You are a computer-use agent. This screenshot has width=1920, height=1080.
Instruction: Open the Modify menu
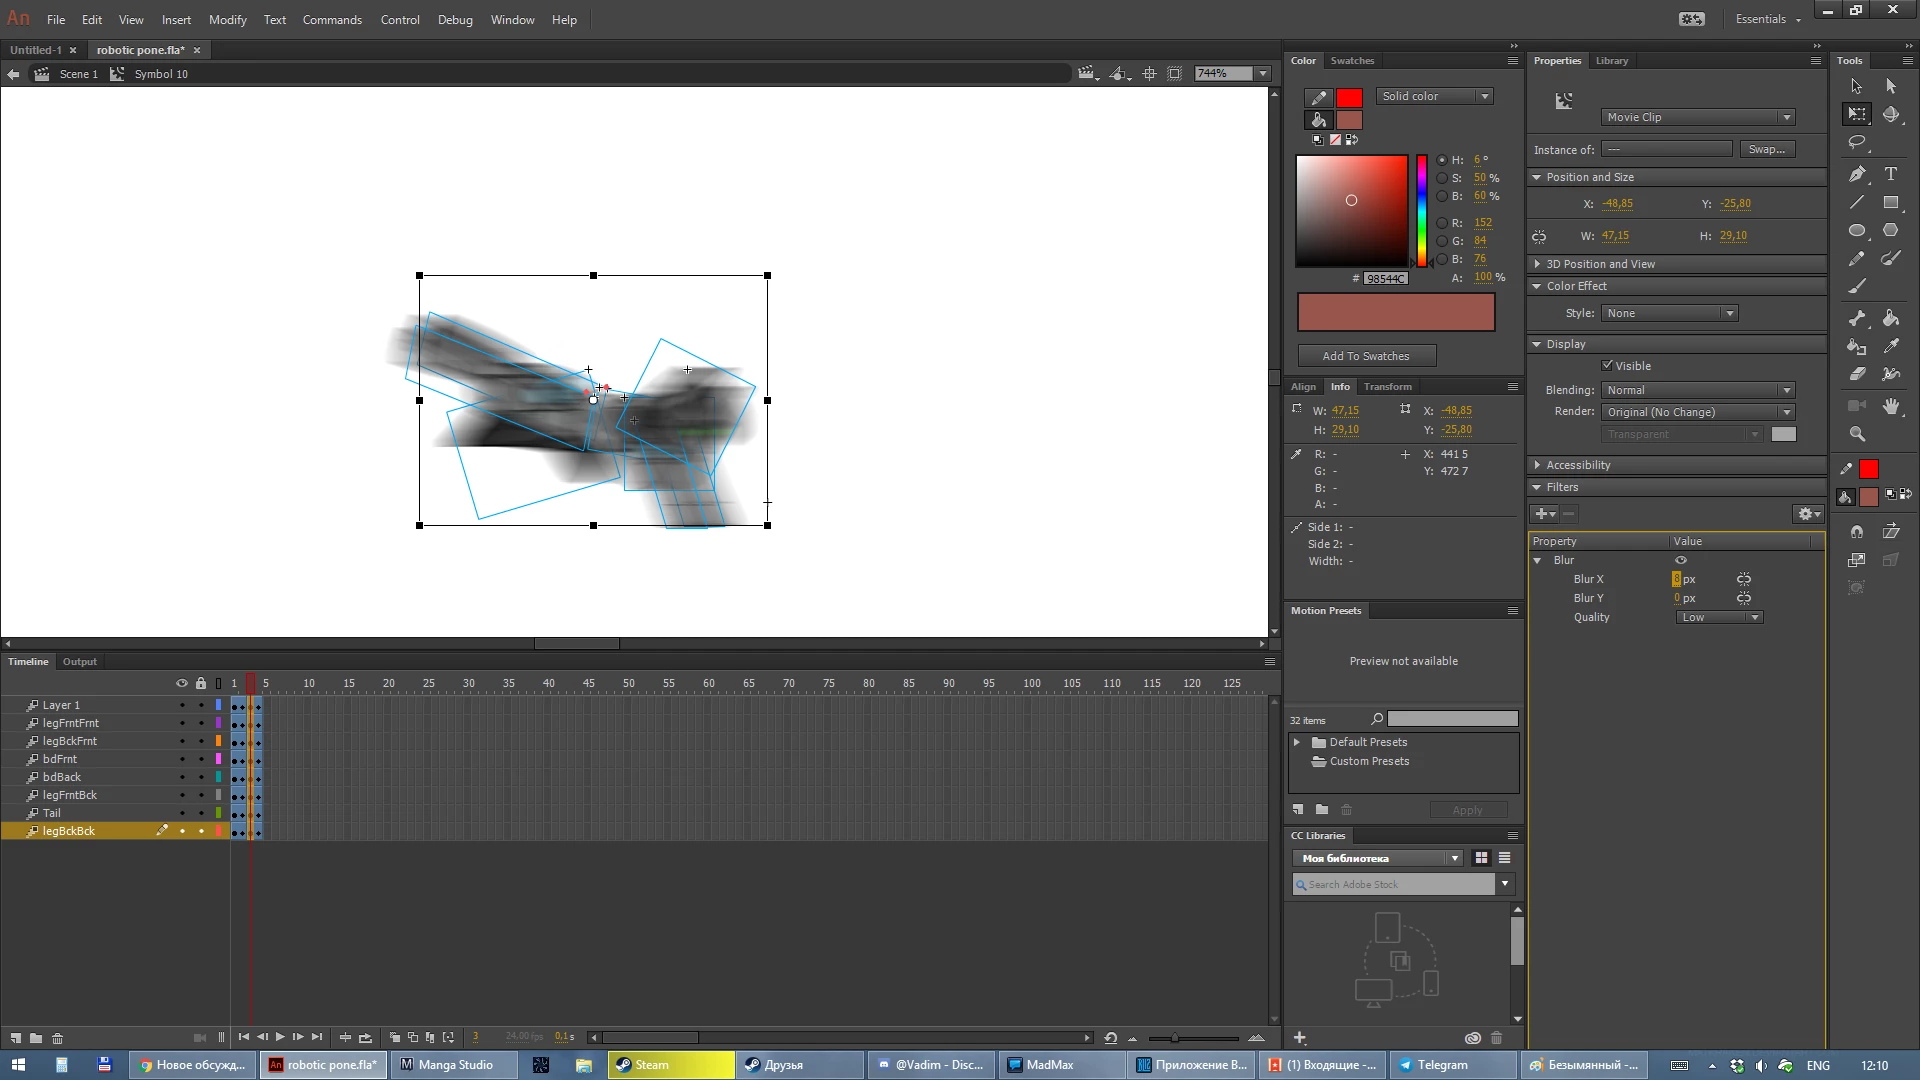pos(227,20)
